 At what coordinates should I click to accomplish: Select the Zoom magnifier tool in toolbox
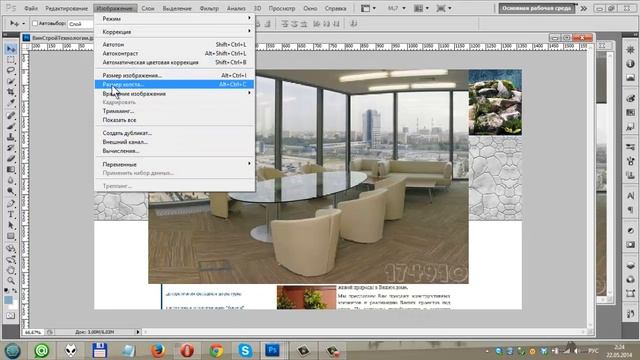tap(11, 280)
